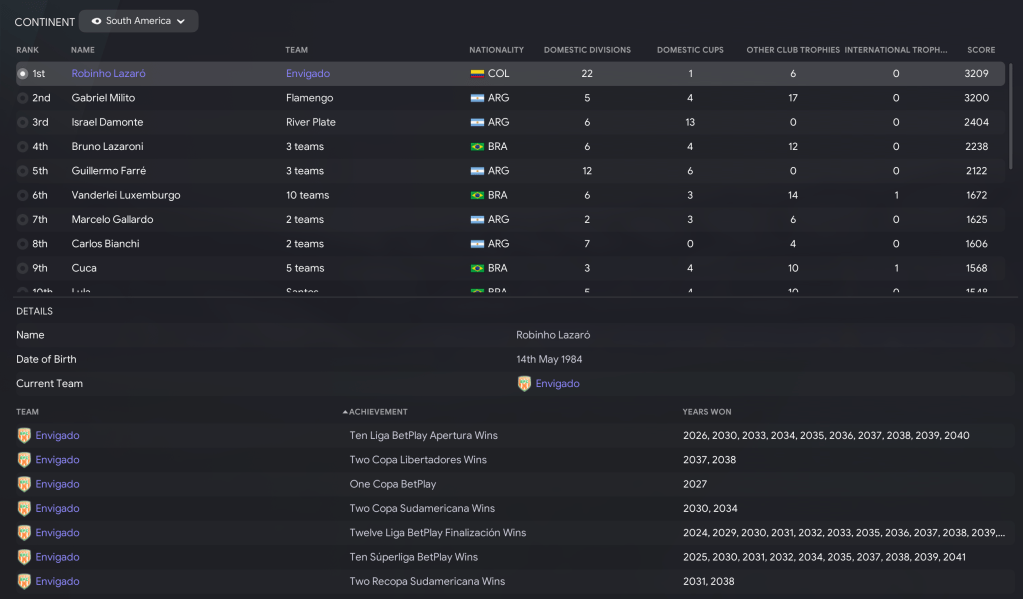Click Envigado badge beside One Copa BetPlay
This screenshot has width=1023, height=599.
coord(24,484)
